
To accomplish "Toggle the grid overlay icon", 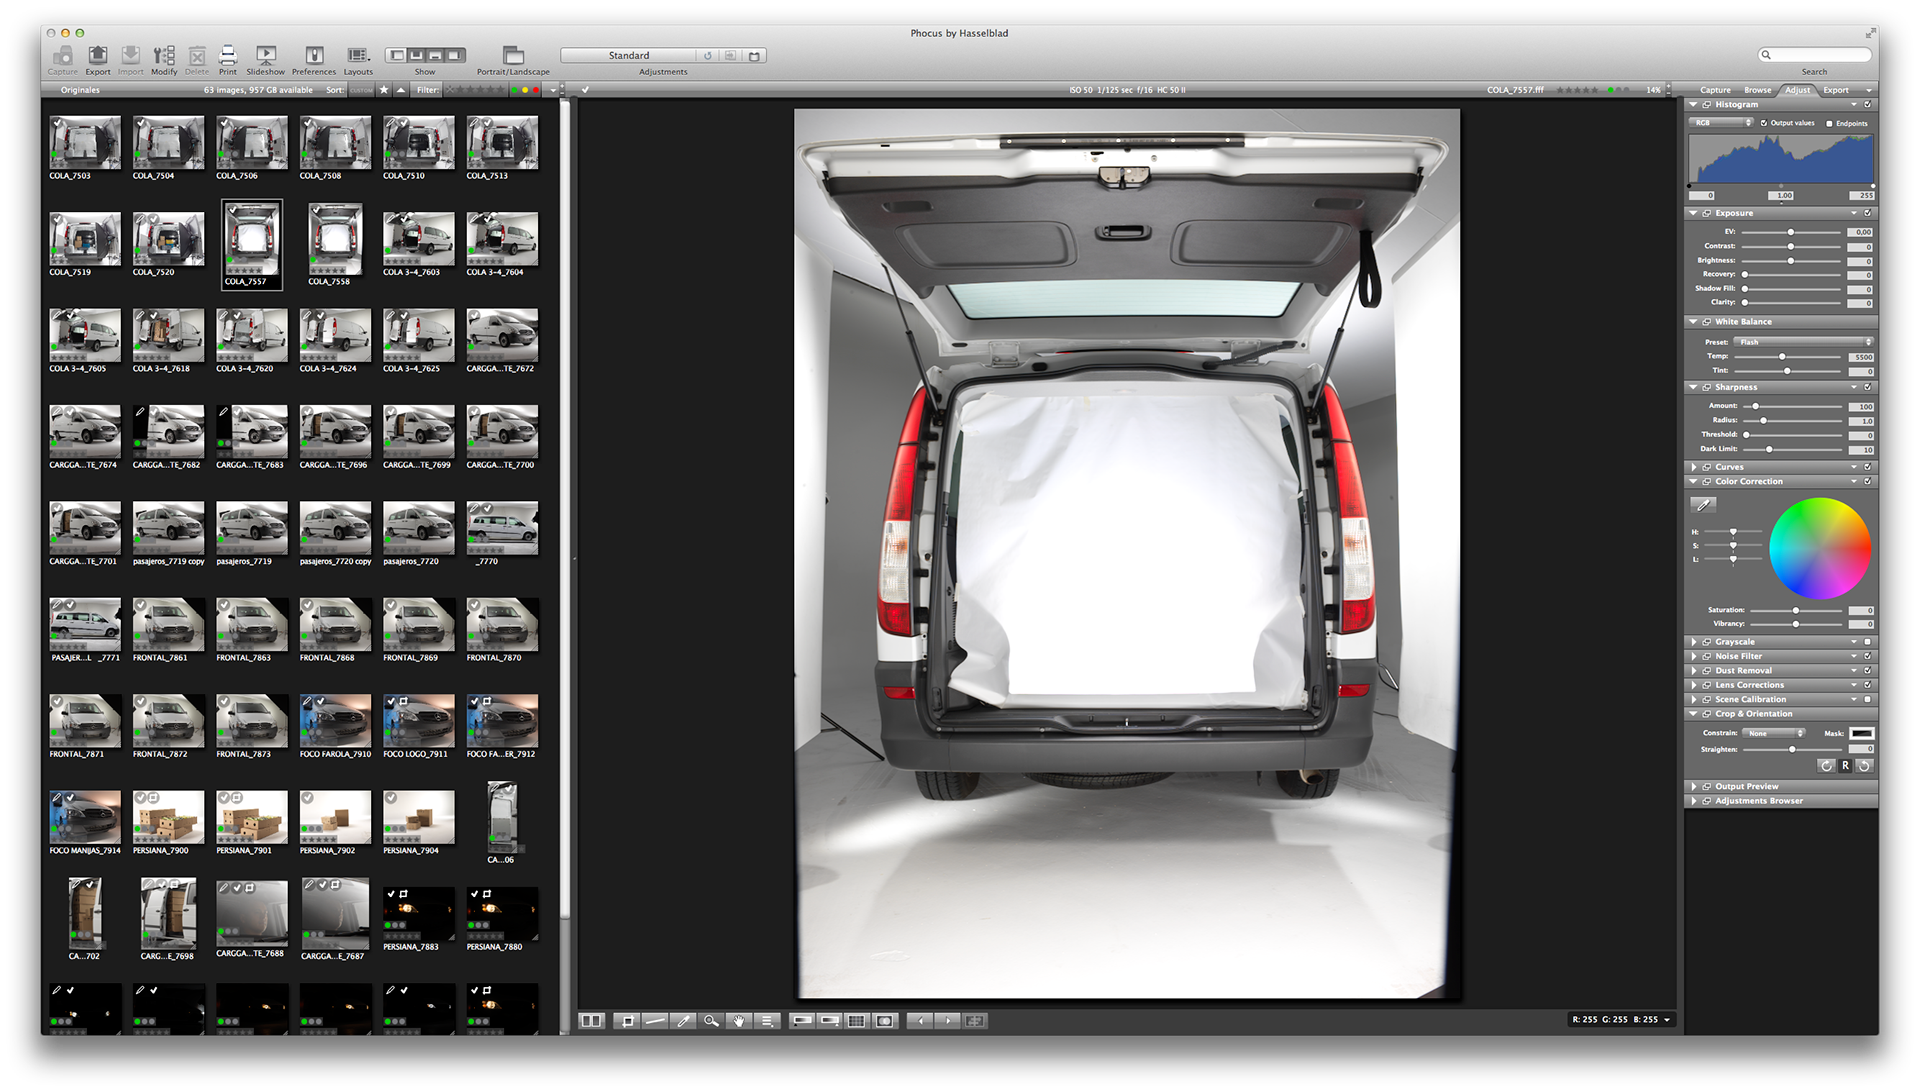I will [856, 1021].
